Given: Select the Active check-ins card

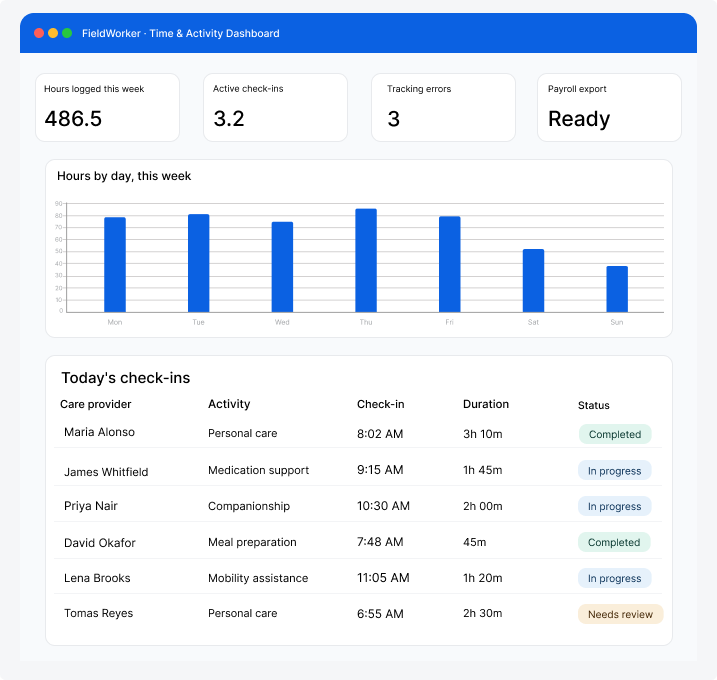Looking at the screenshot, I should 275,107.
